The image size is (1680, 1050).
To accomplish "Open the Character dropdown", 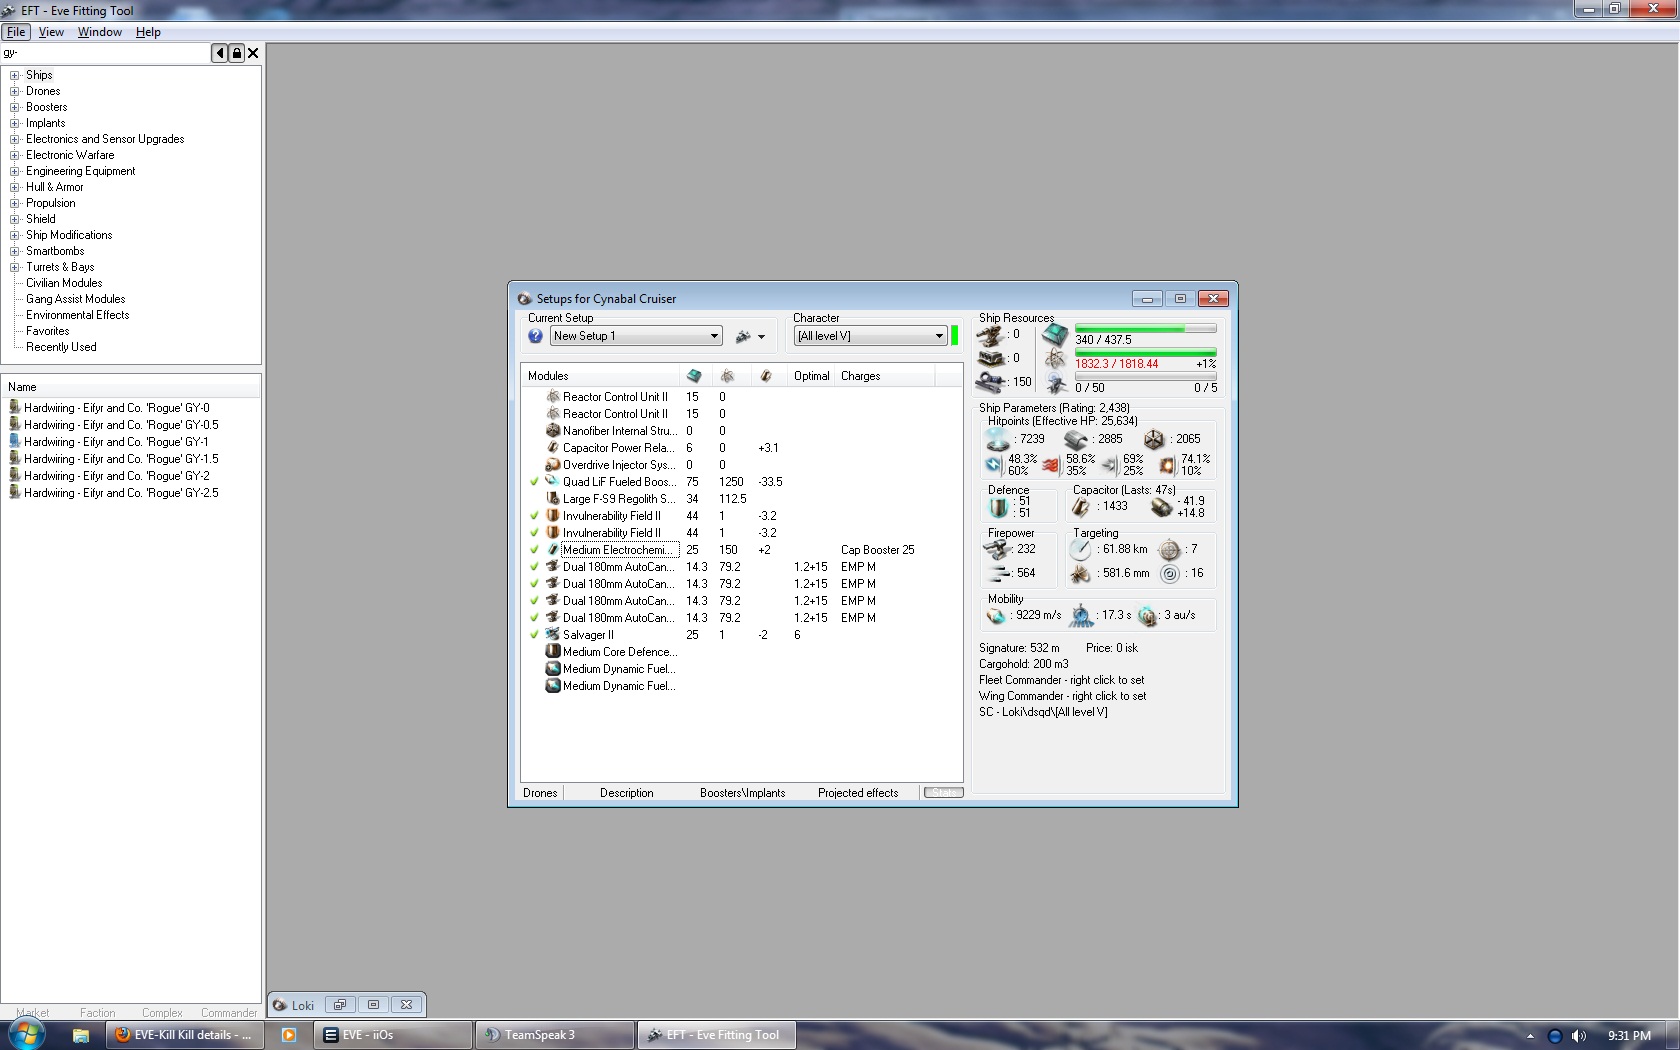I will (x=870, y=336).
